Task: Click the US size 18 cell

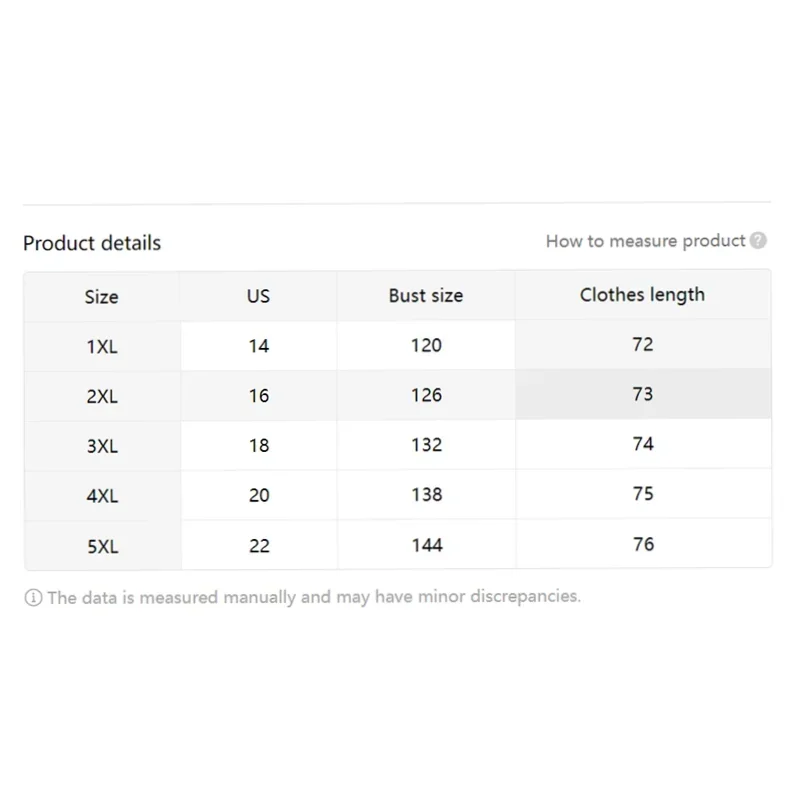Action: [259, 445]
